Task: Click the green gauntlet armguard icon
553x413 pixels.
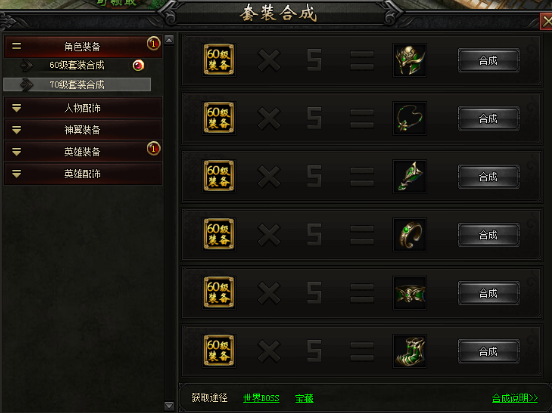Action: pos(409,176)
